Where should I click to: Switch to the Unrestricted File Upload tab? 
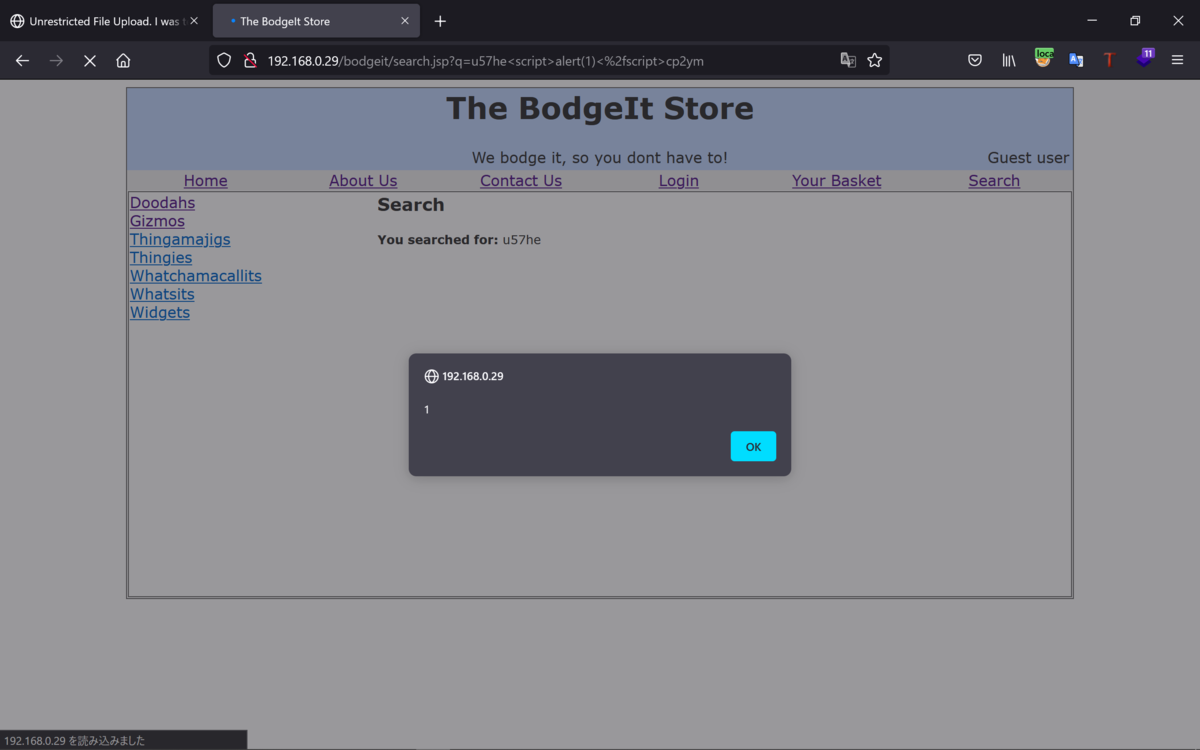click(x=105, y=21)
